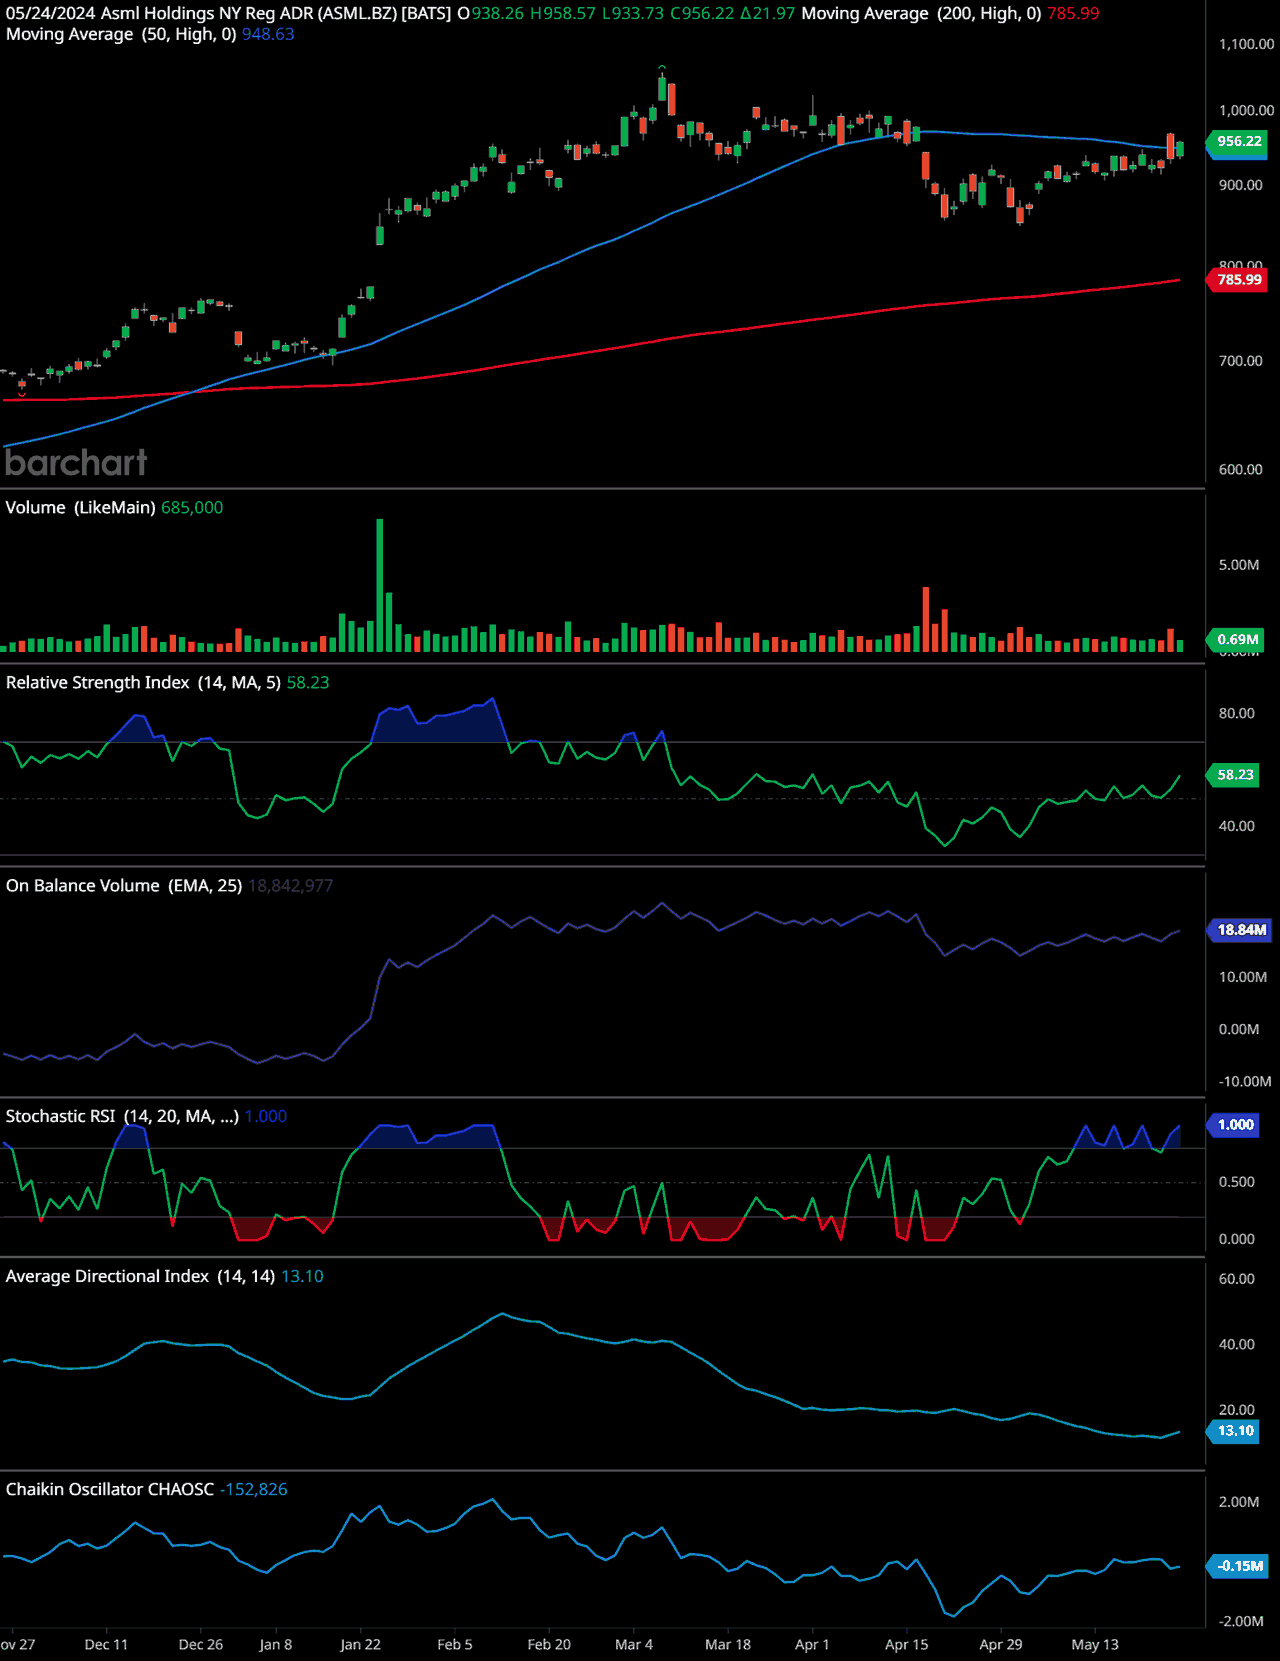This screenshot has height=1661, width=1280.
Task: Click the red 785.99 moving average tag
Action: coord(1239,280)
